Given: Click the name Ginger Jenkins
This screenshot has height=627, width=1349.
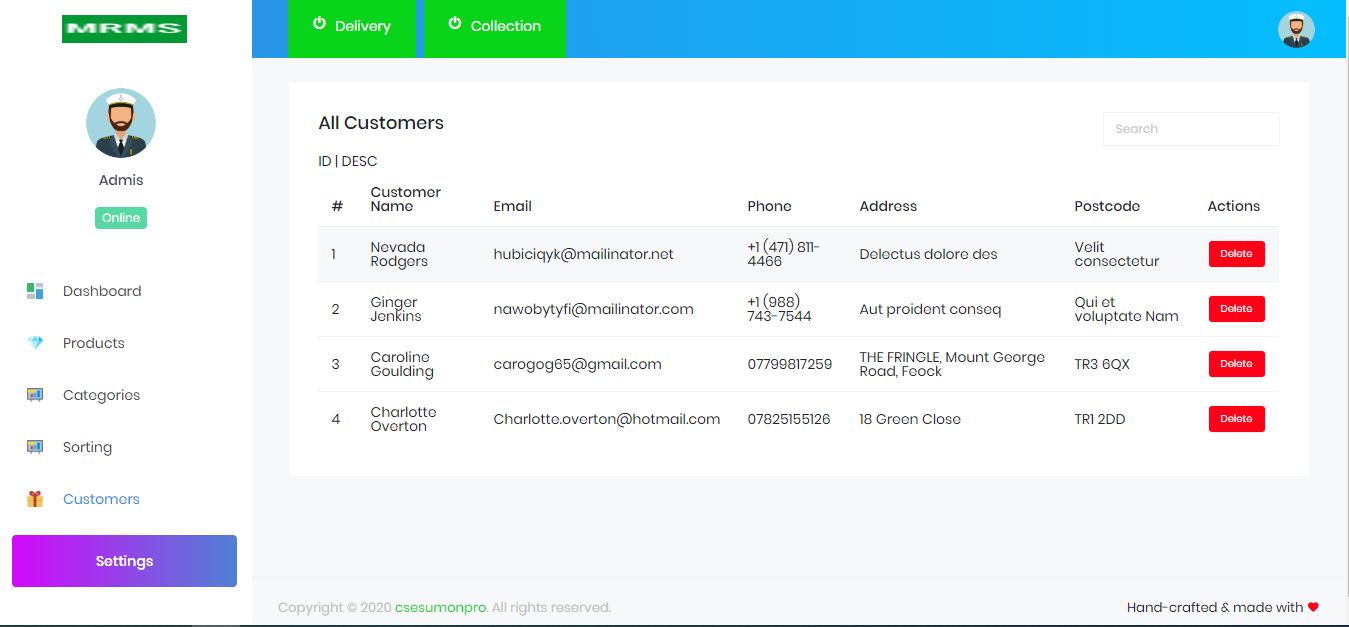Looking at the screenshot, I should click(396, 309).
